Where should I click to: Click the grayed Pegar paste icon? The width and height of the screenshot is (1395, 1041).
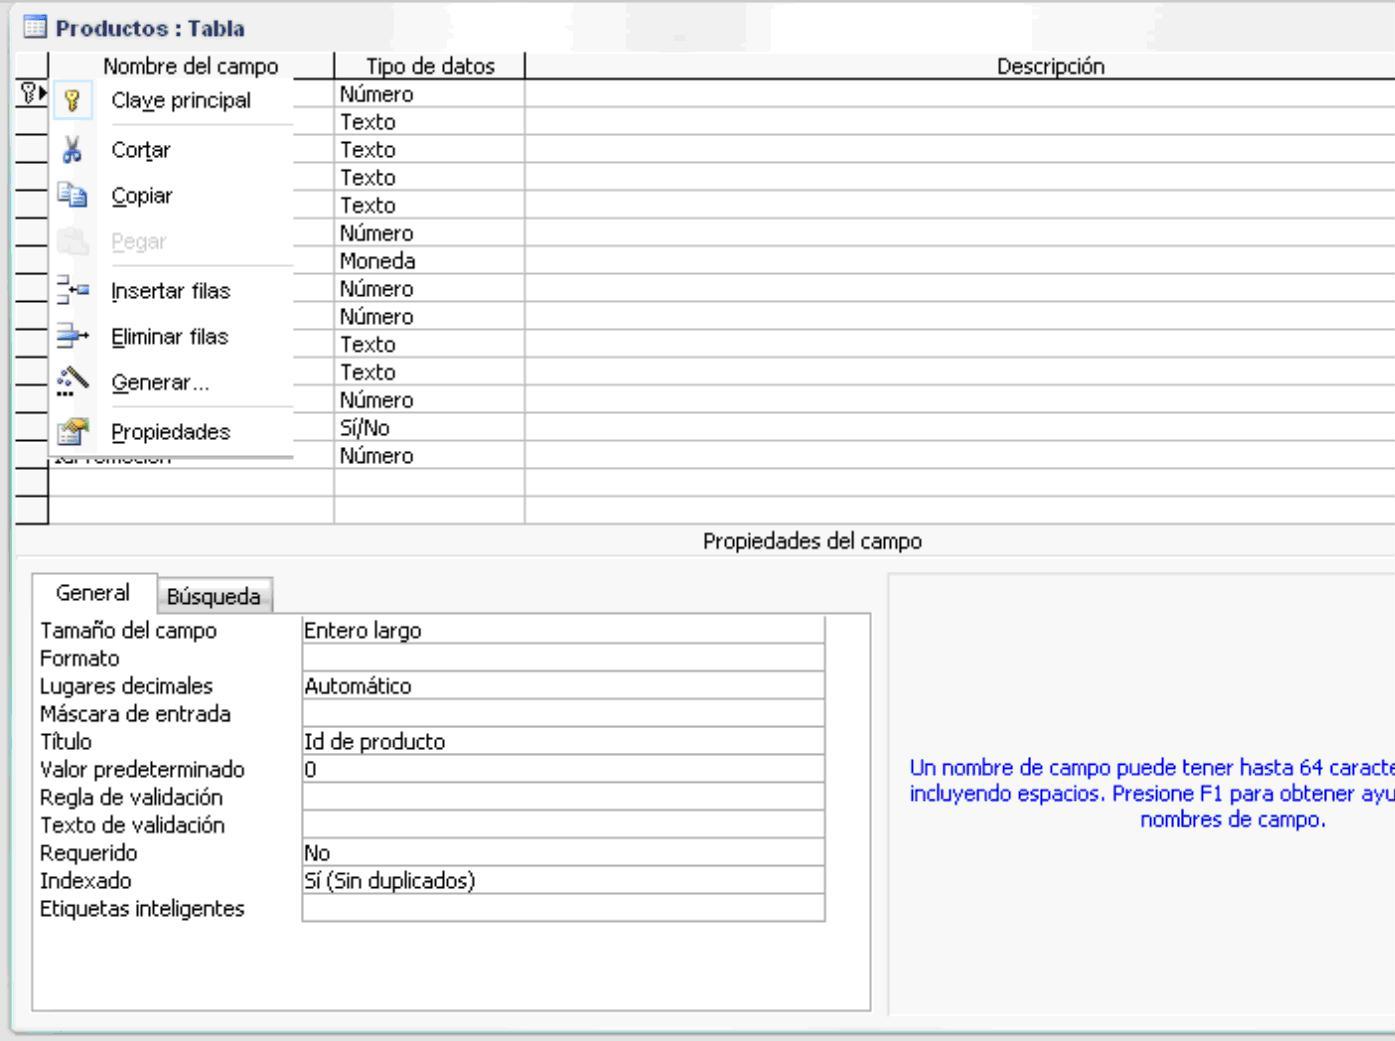click(70, 242)
